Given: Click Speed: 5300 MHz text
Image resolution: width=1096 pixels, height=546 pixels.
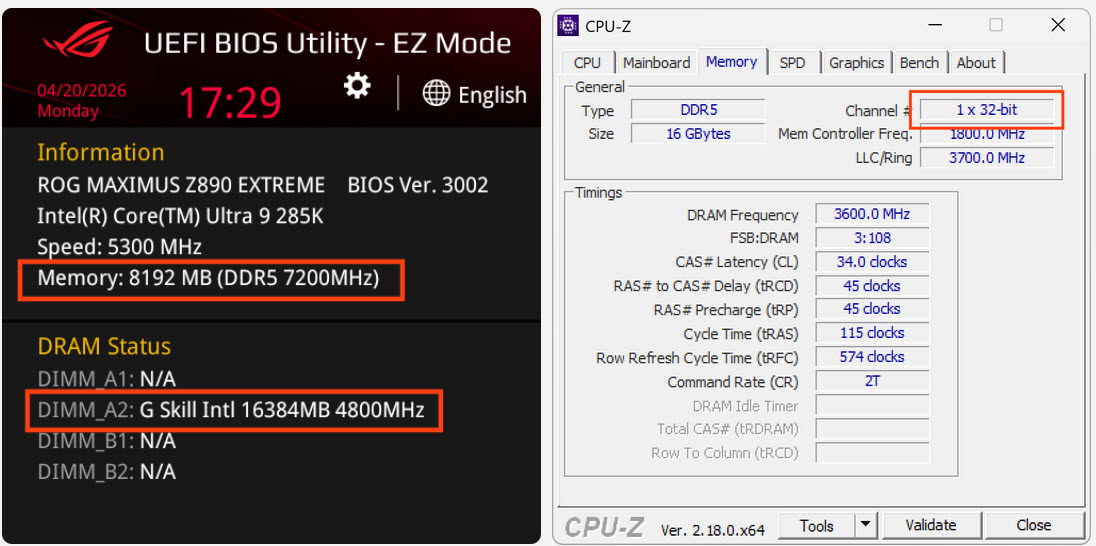Looking at the screenshot, I should (x=120, y=247).
